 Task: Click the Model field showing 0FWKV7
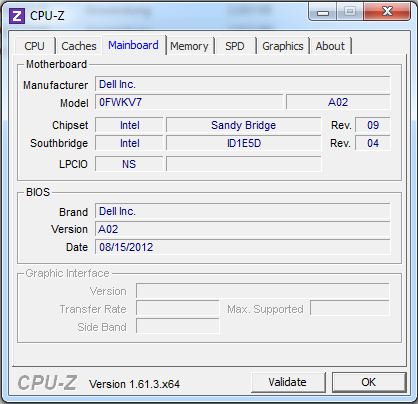pyautogui.click(x=189, y=102)
